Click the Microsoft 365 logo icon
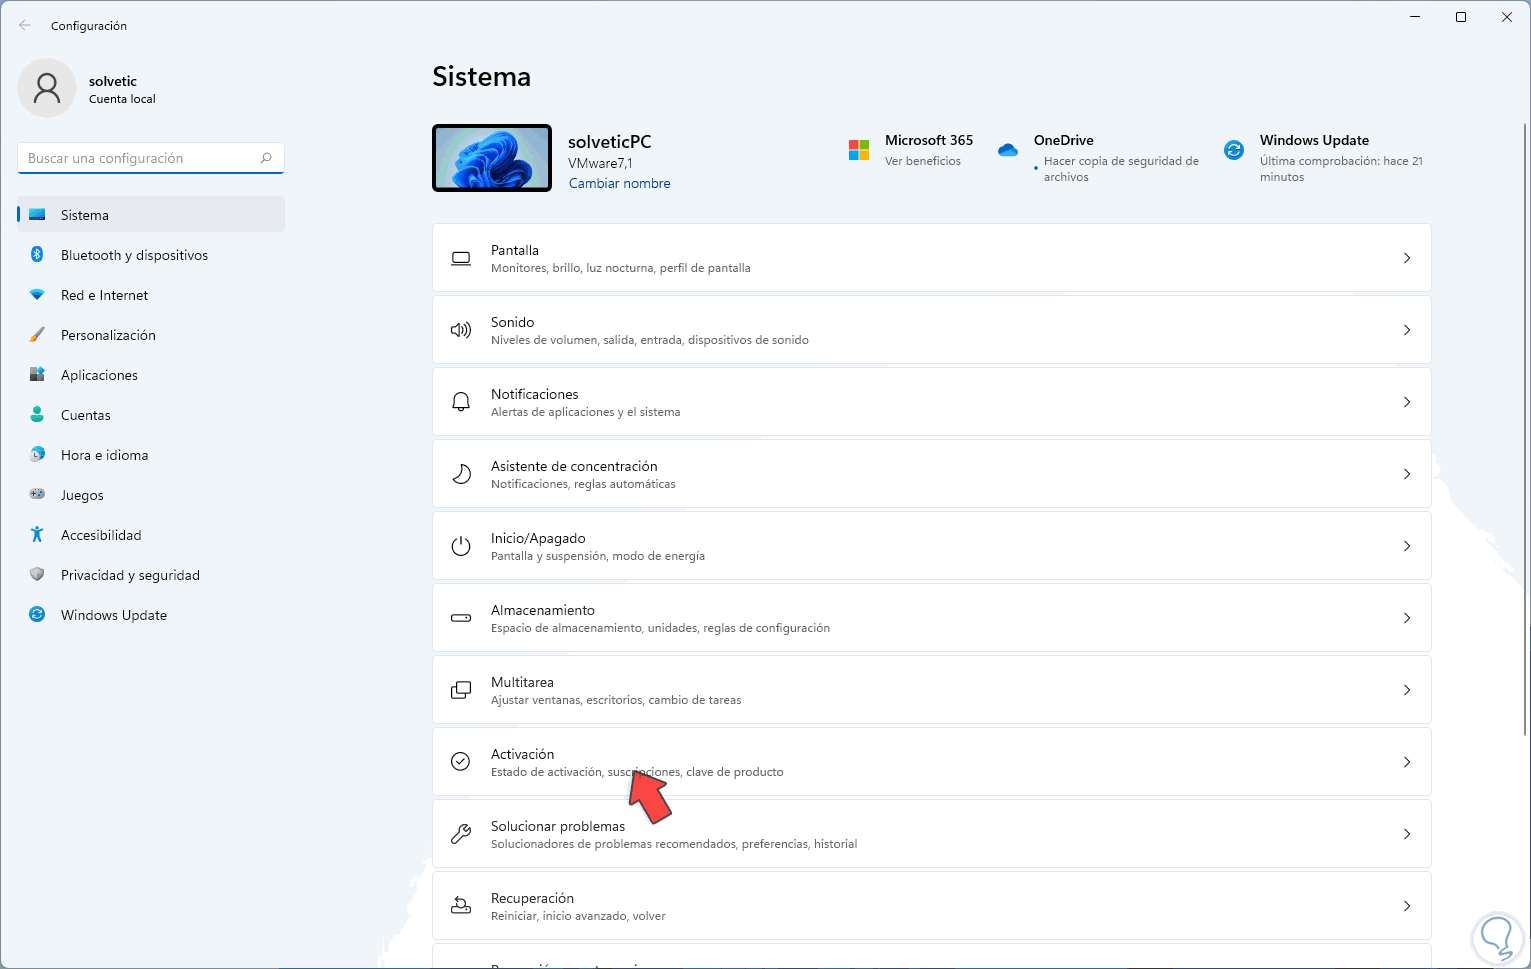Viewport: 1531px width, 969px height. tap(859, 150)
